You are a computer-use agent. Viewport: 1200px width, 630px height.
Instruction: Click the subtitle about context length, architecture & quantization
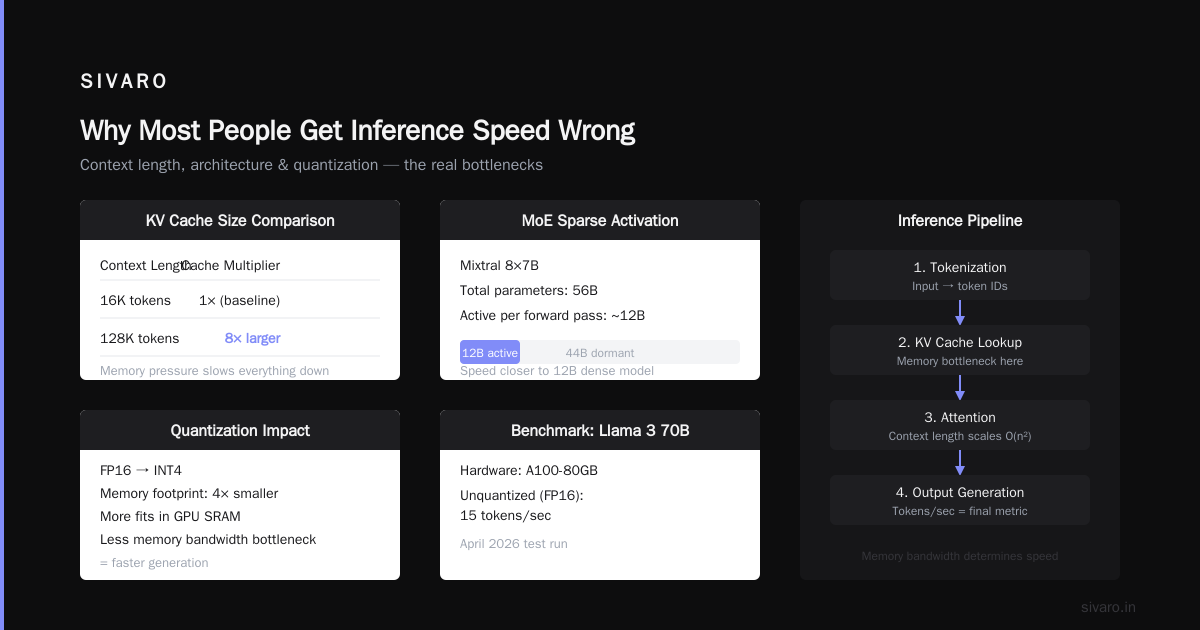(311, 165)
